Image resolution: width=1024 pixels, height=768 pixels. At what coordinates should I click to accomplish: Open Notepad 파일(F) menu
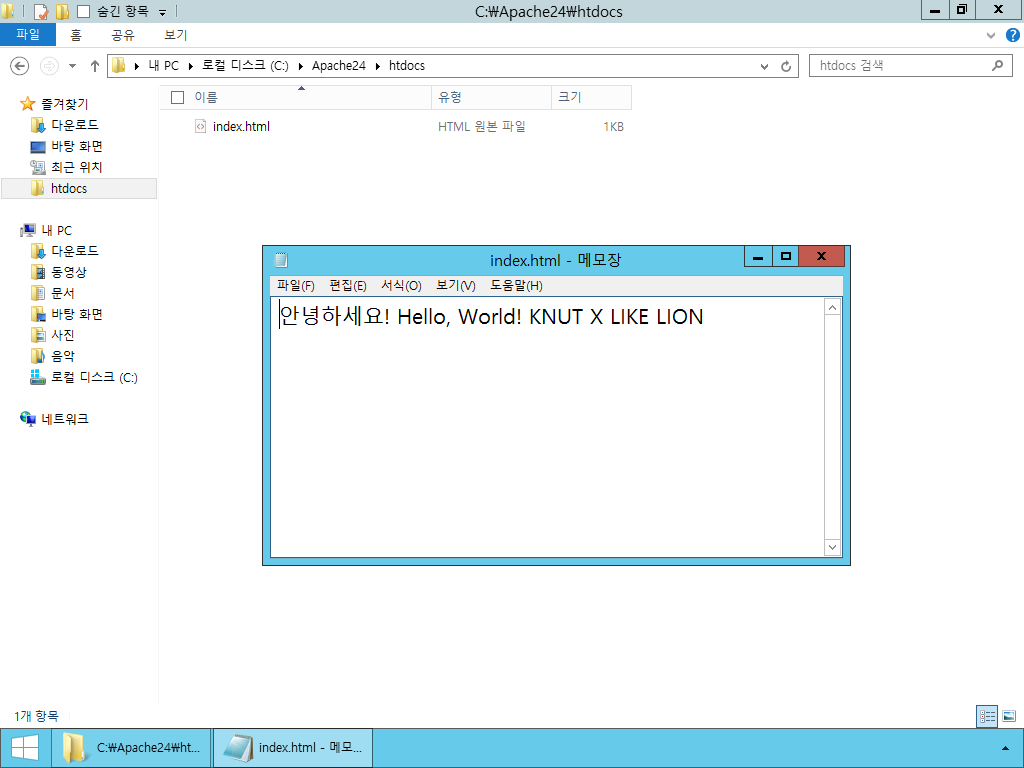pyautogui.click(x=295, y=286)
